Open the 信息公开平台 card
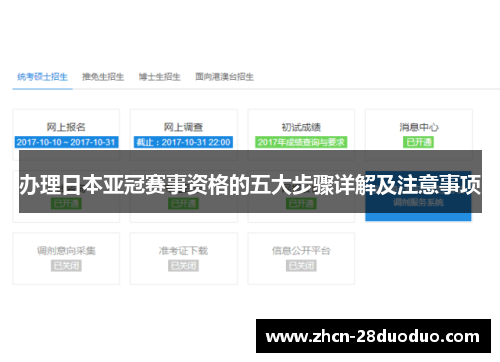The image size is (500, 362). [301, 258]
